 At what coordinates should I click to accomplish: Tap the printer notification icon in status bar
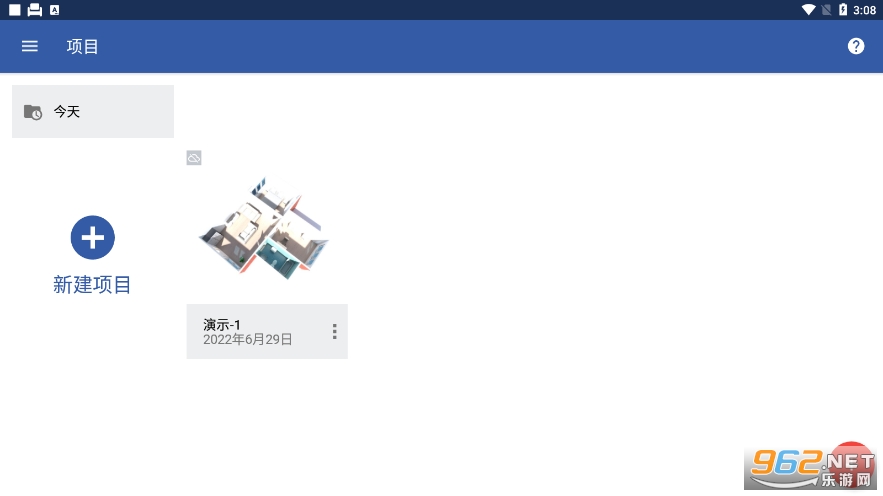pos(34,10)
